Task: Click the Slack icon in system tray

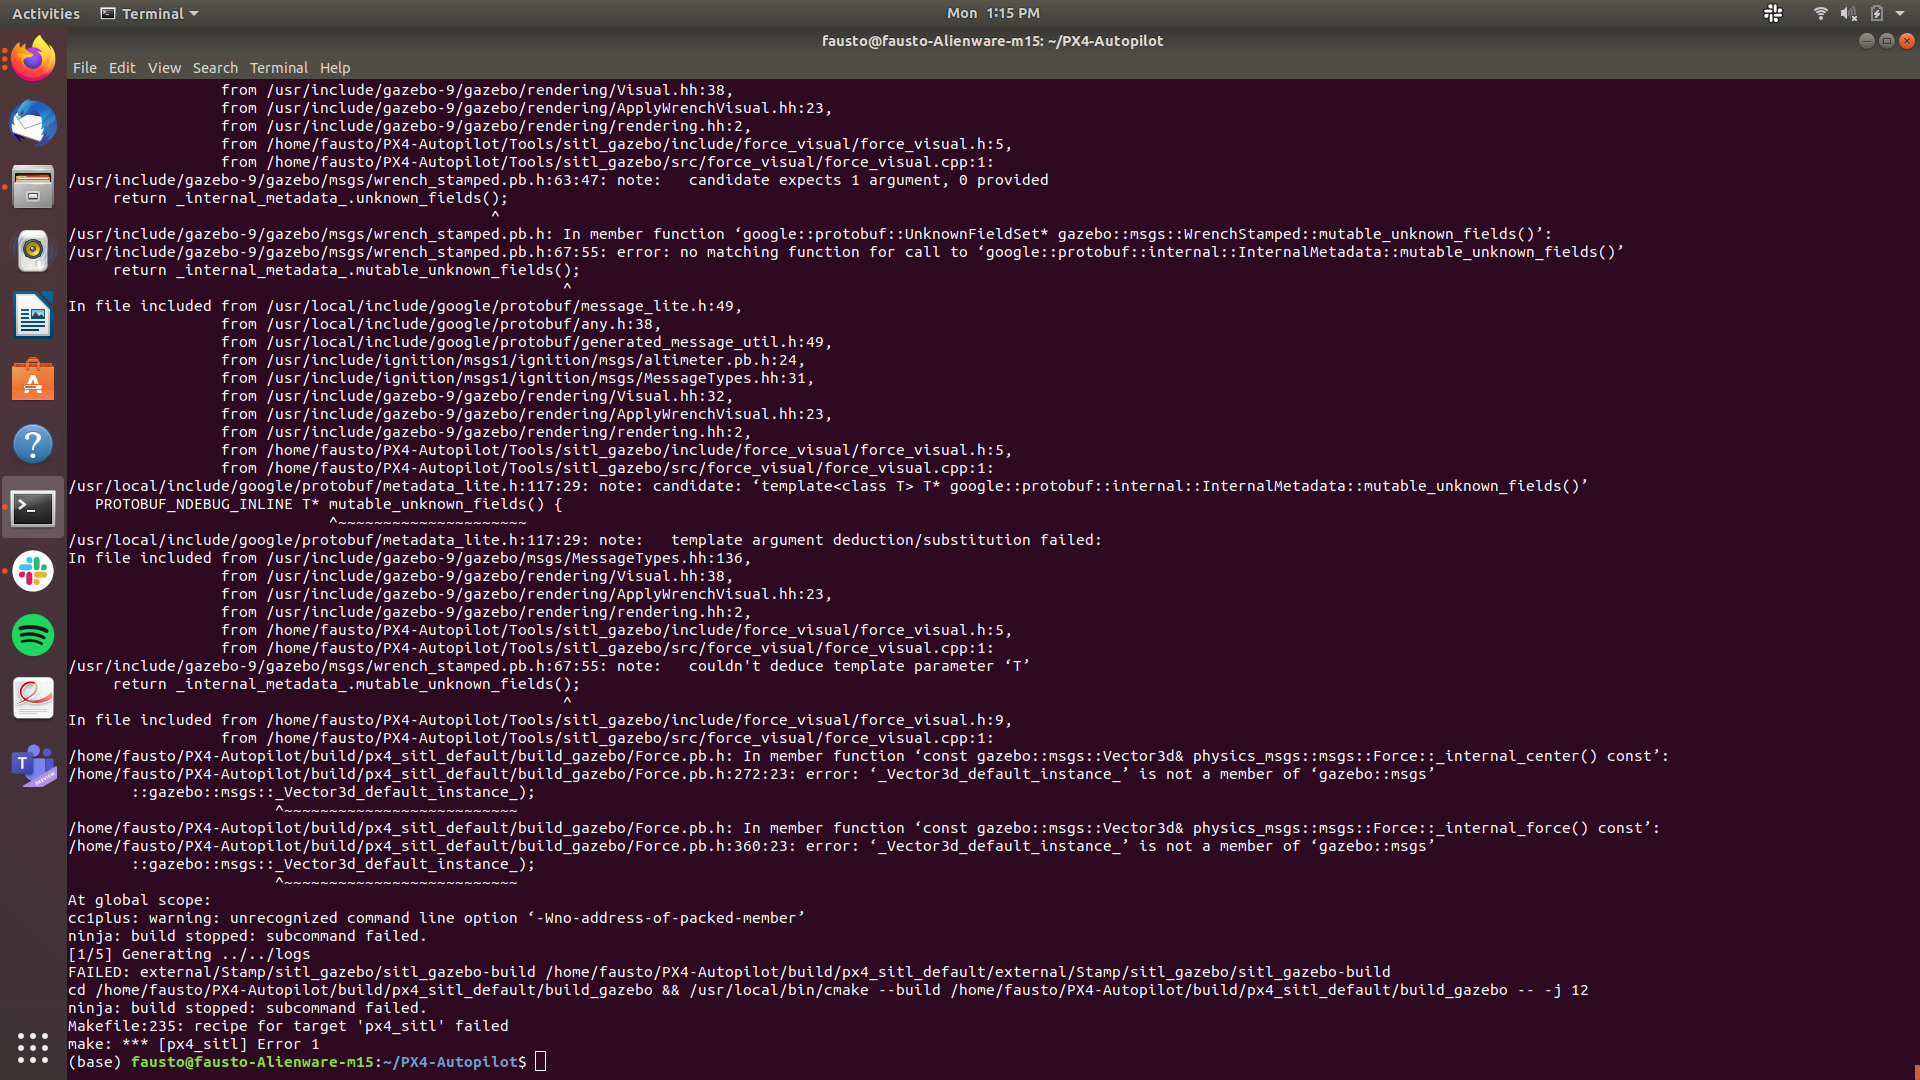Action: coord(1774,13)
